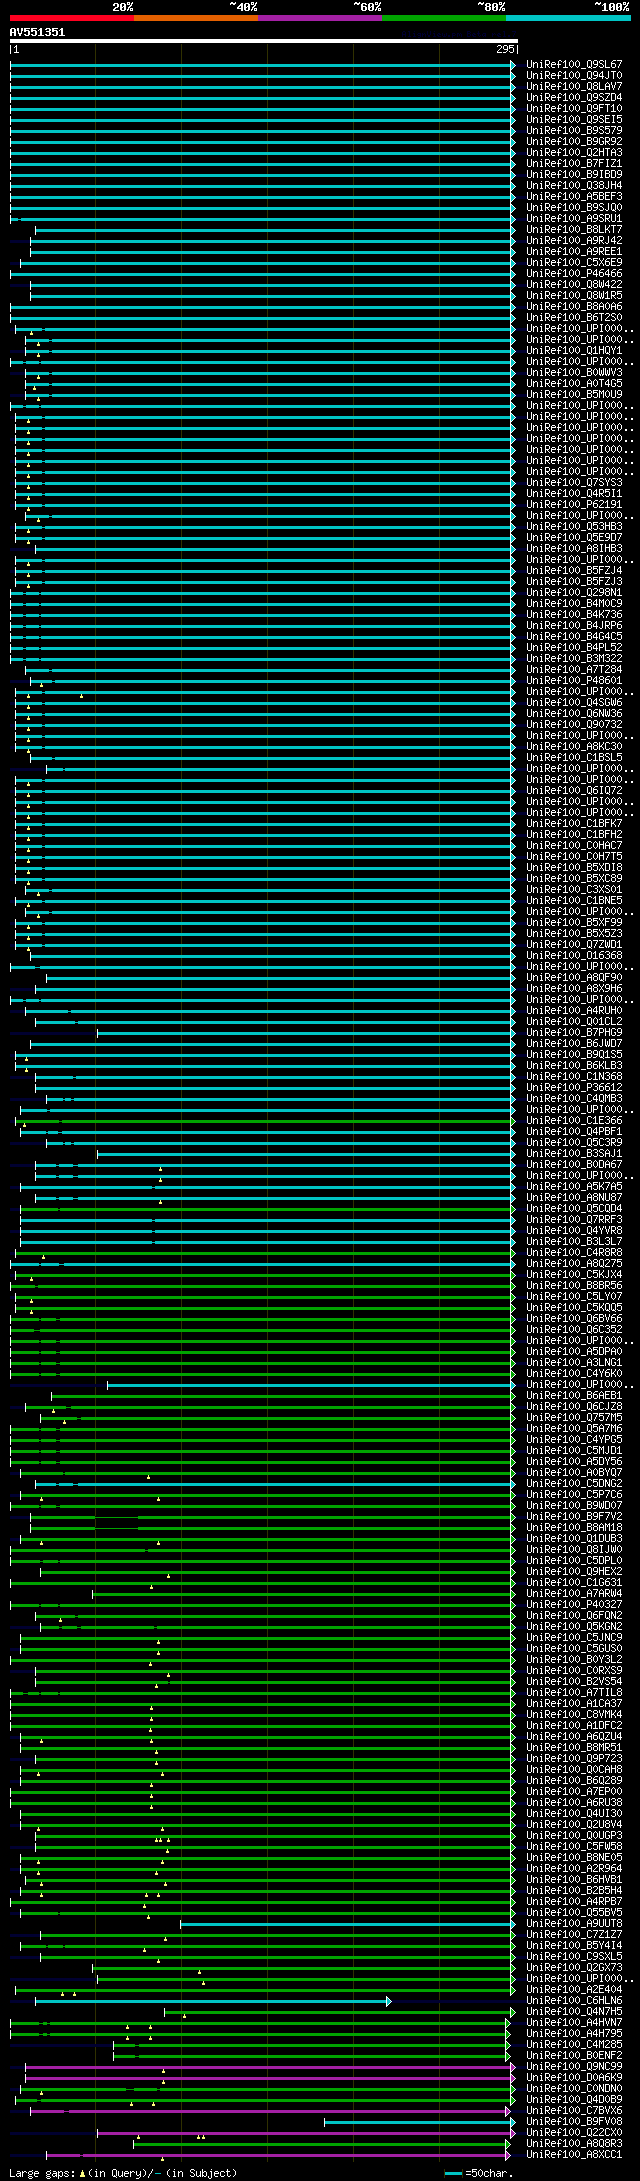Select hit label UniRef100_B6T2S0

(x=574, y=318)
